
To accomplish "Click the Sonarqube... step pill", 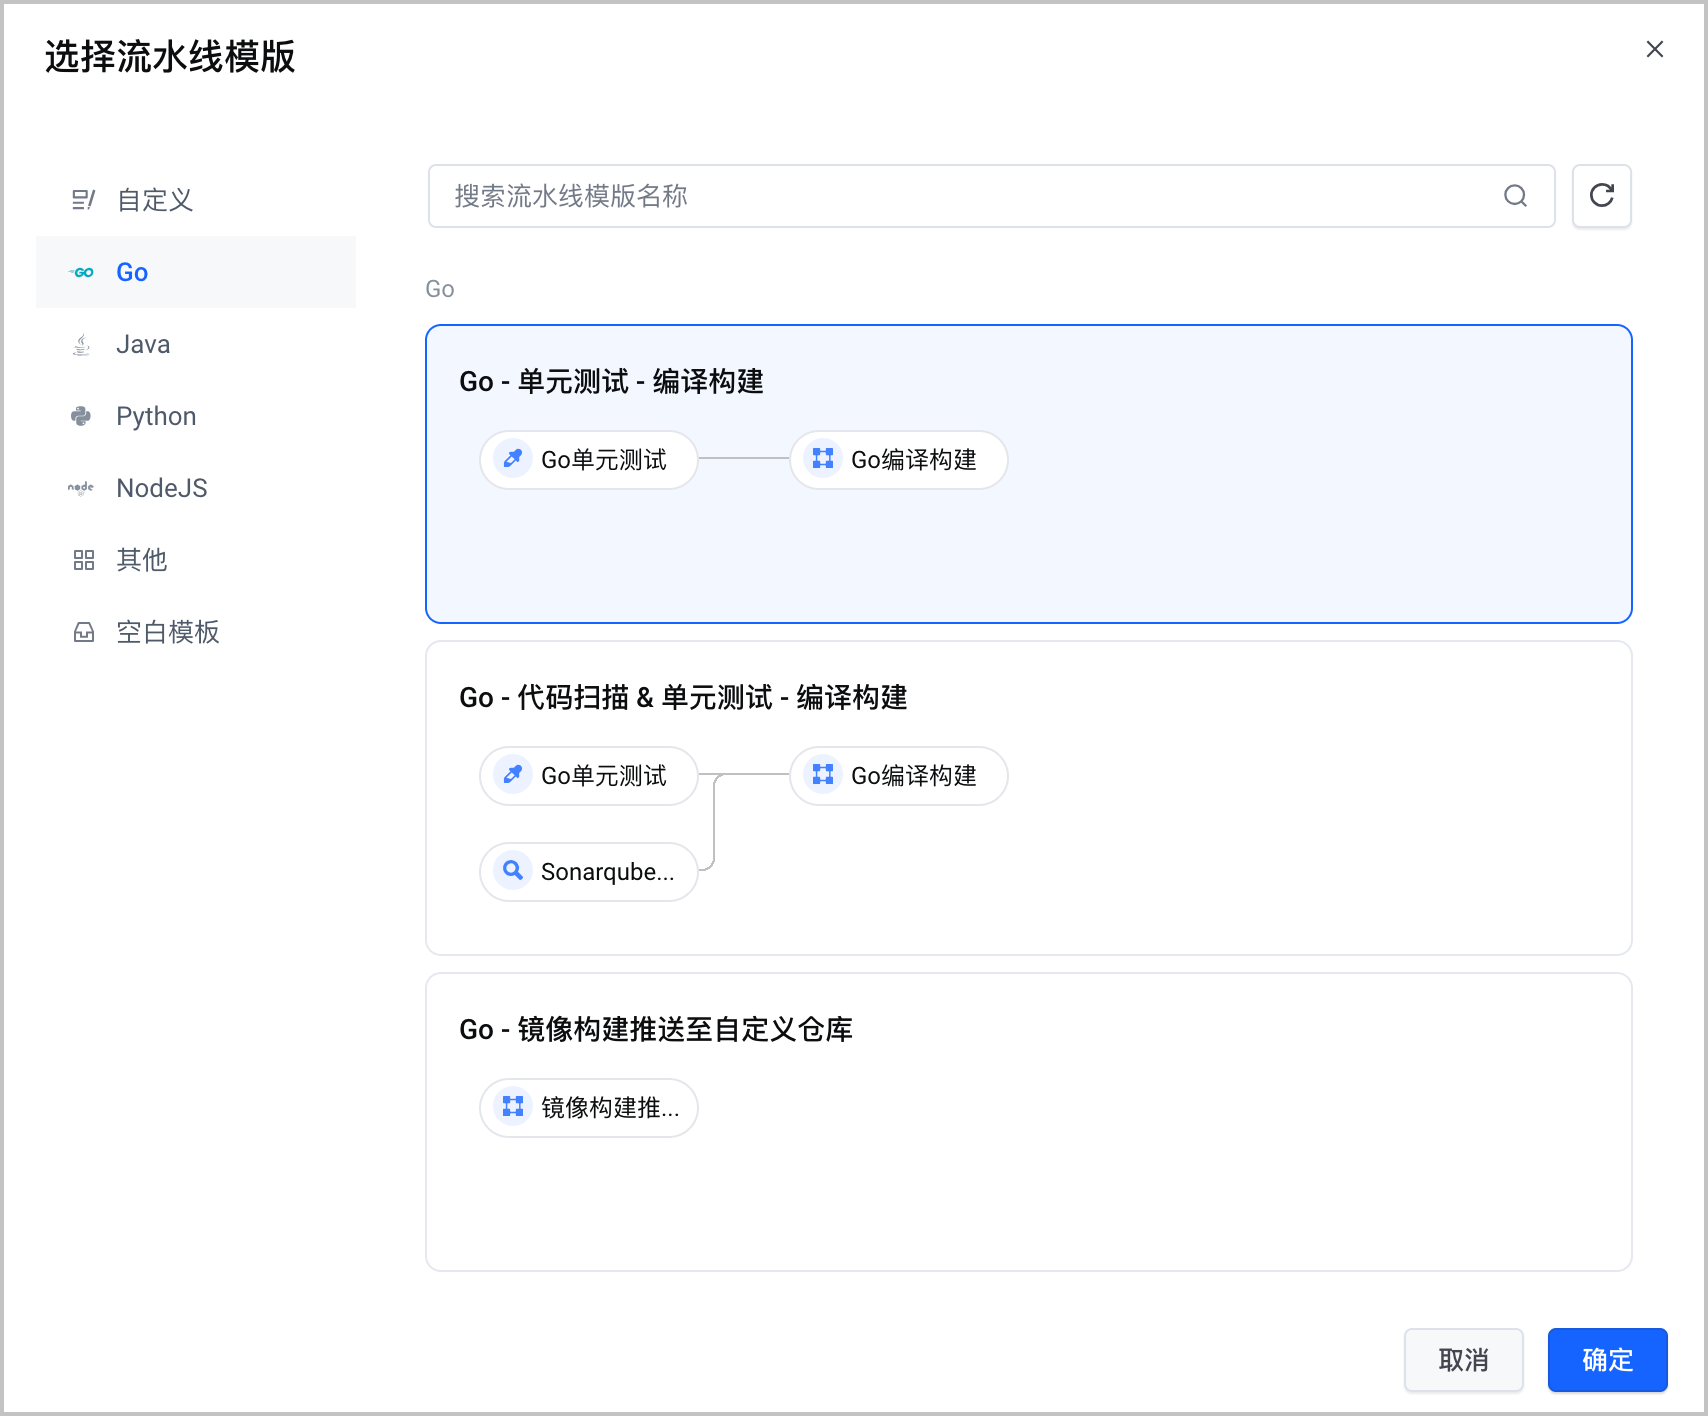I will tap(589, 872).
